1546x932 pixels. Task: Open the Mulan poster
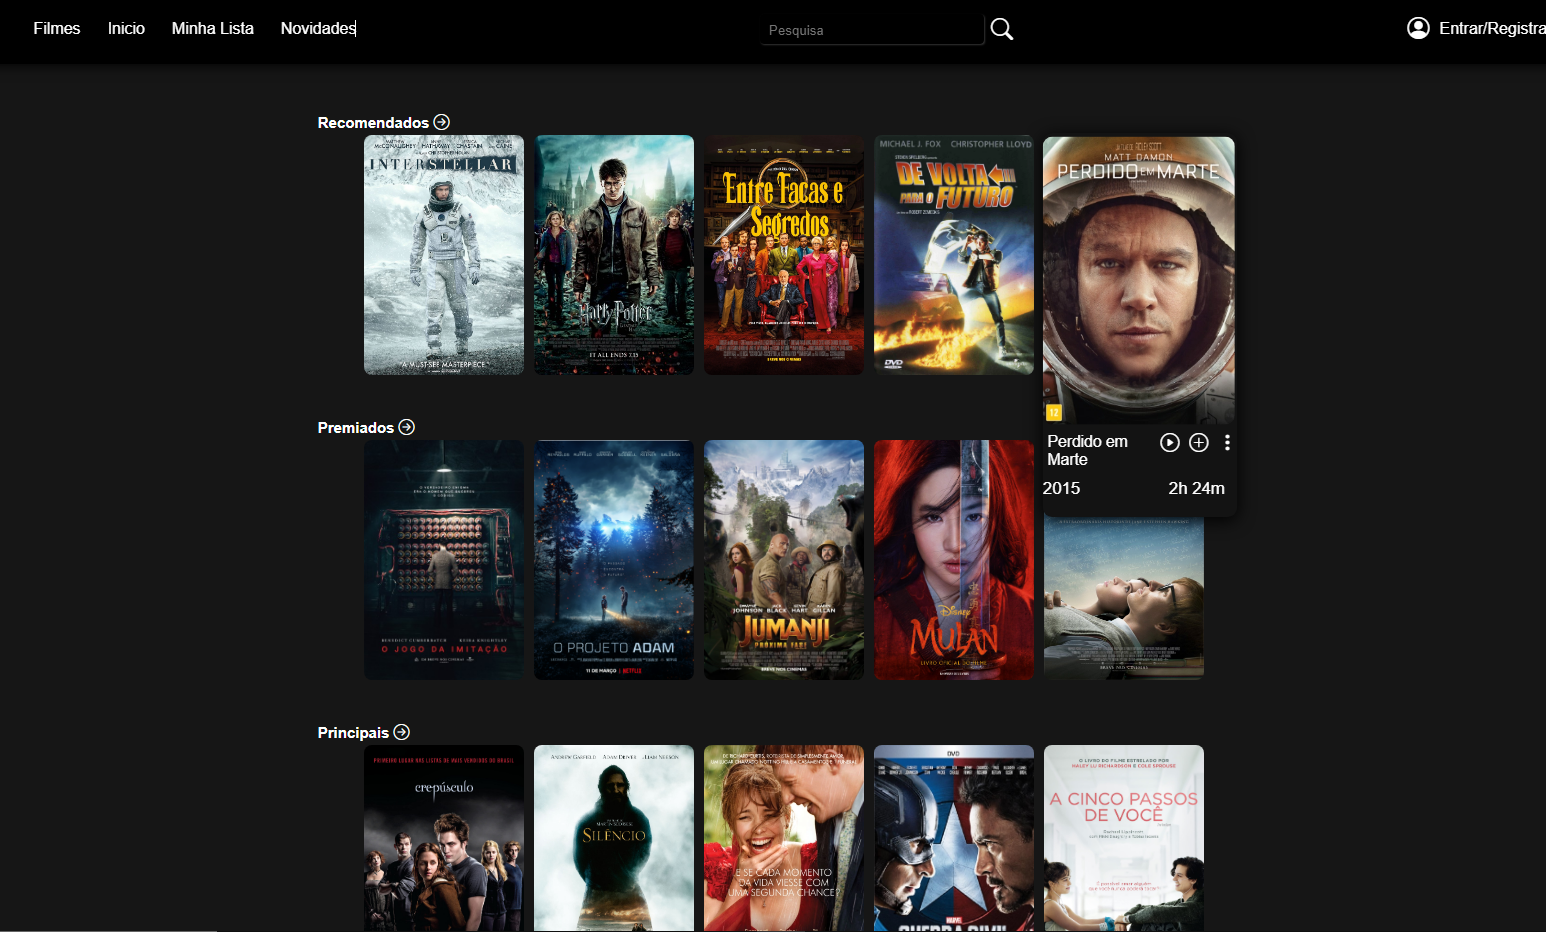click(953, 559)
